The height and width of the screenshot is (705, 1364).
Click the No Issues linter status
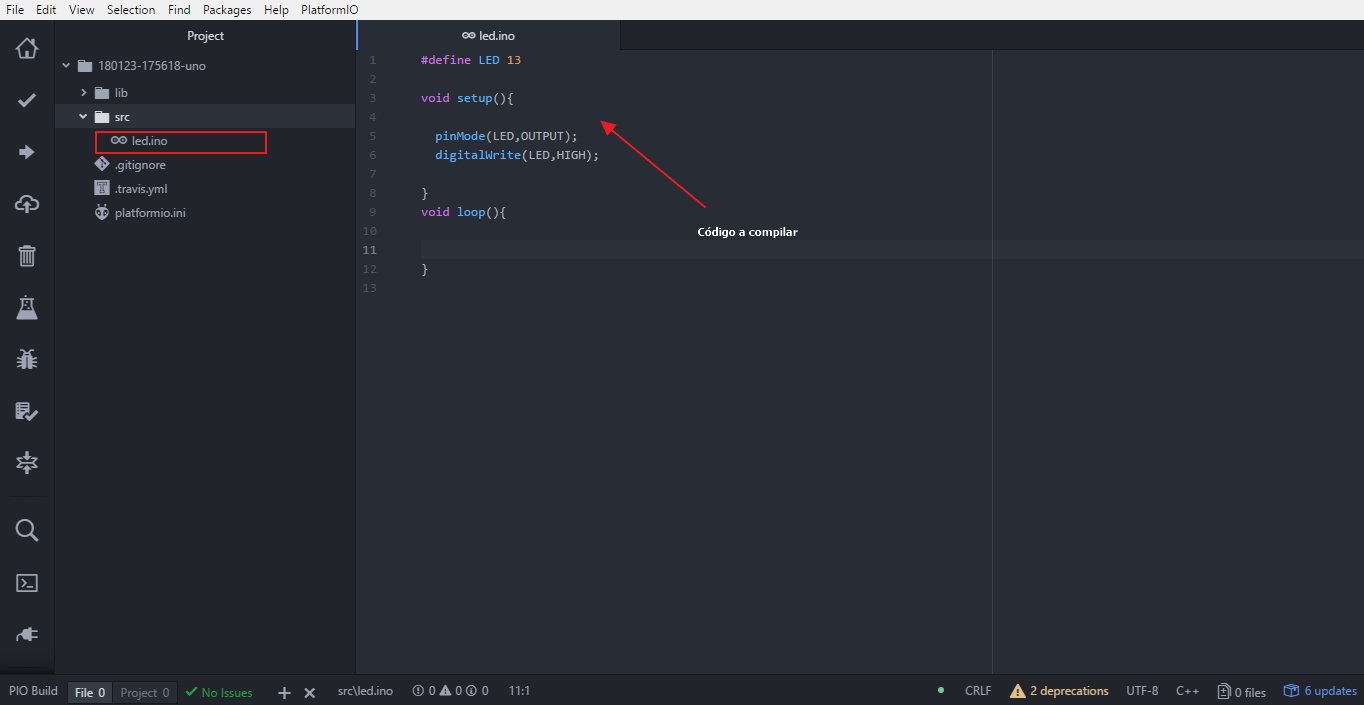[219, 692]
